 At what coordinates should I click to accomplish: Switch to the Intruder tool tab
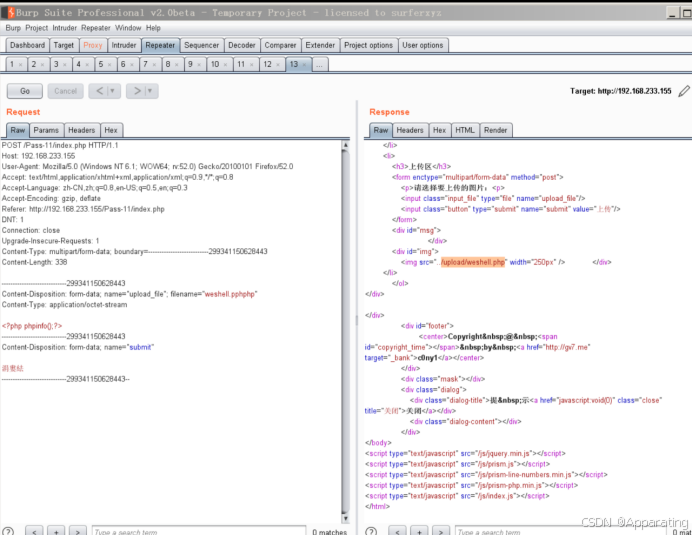click(x=124, y=45)
